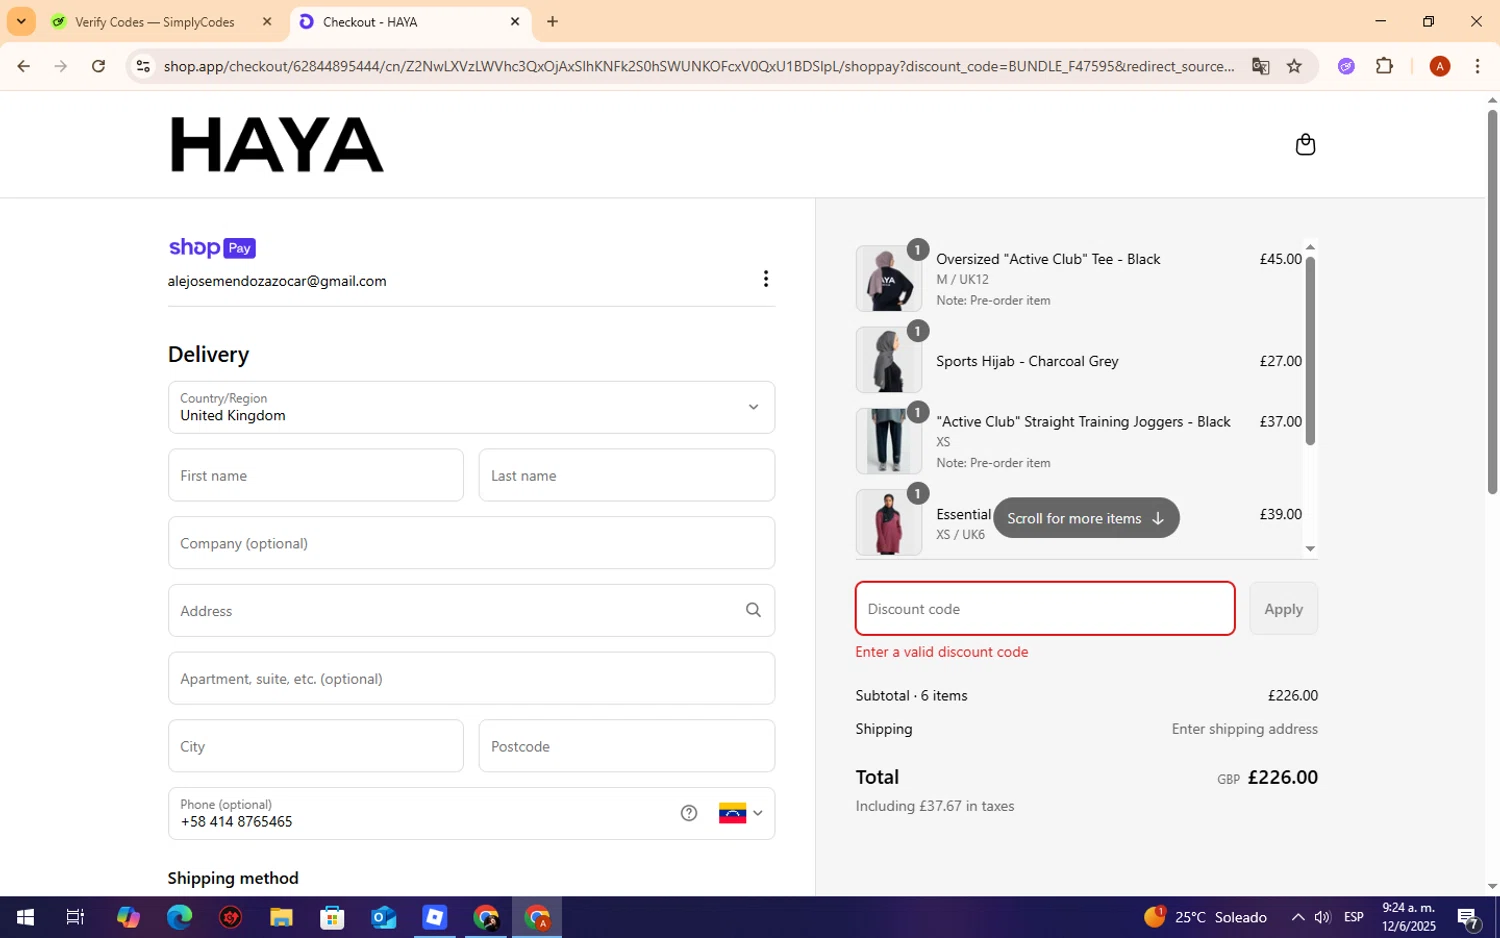This screenshot has width=1500, height=938.
Task: Open Windows Start menu
Action: click(x=25, y=917)
